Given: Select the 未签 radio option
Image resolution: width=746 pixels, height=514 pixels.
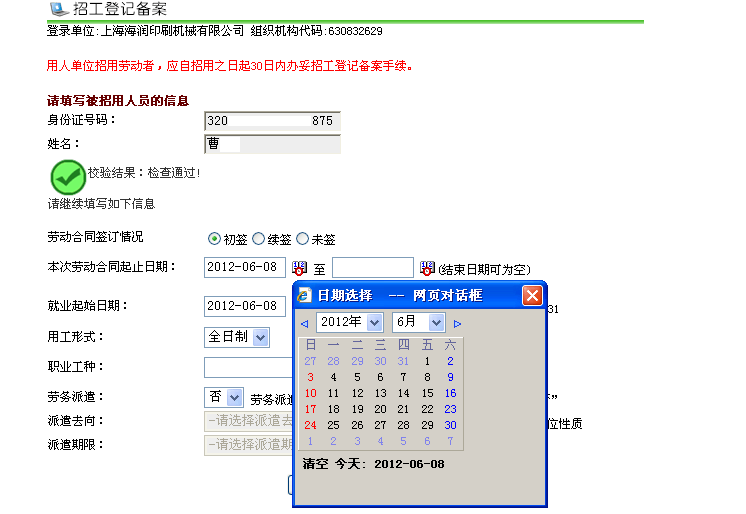Looking at the screenshot, I should coord(303,239).
